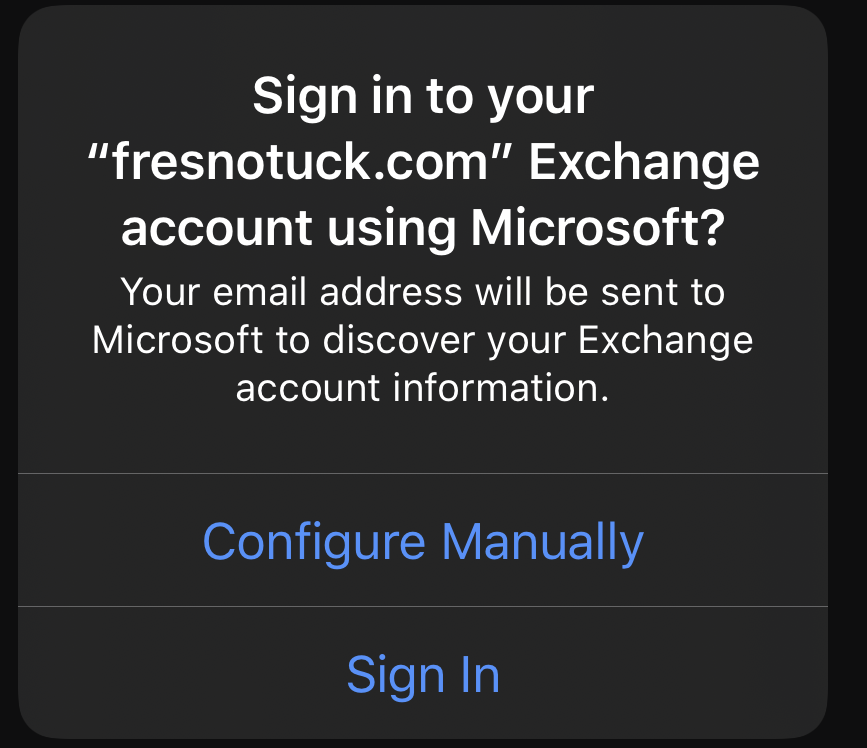Tap the Sign In button
The width and height of the screenshot is (867, 748).
423,675
